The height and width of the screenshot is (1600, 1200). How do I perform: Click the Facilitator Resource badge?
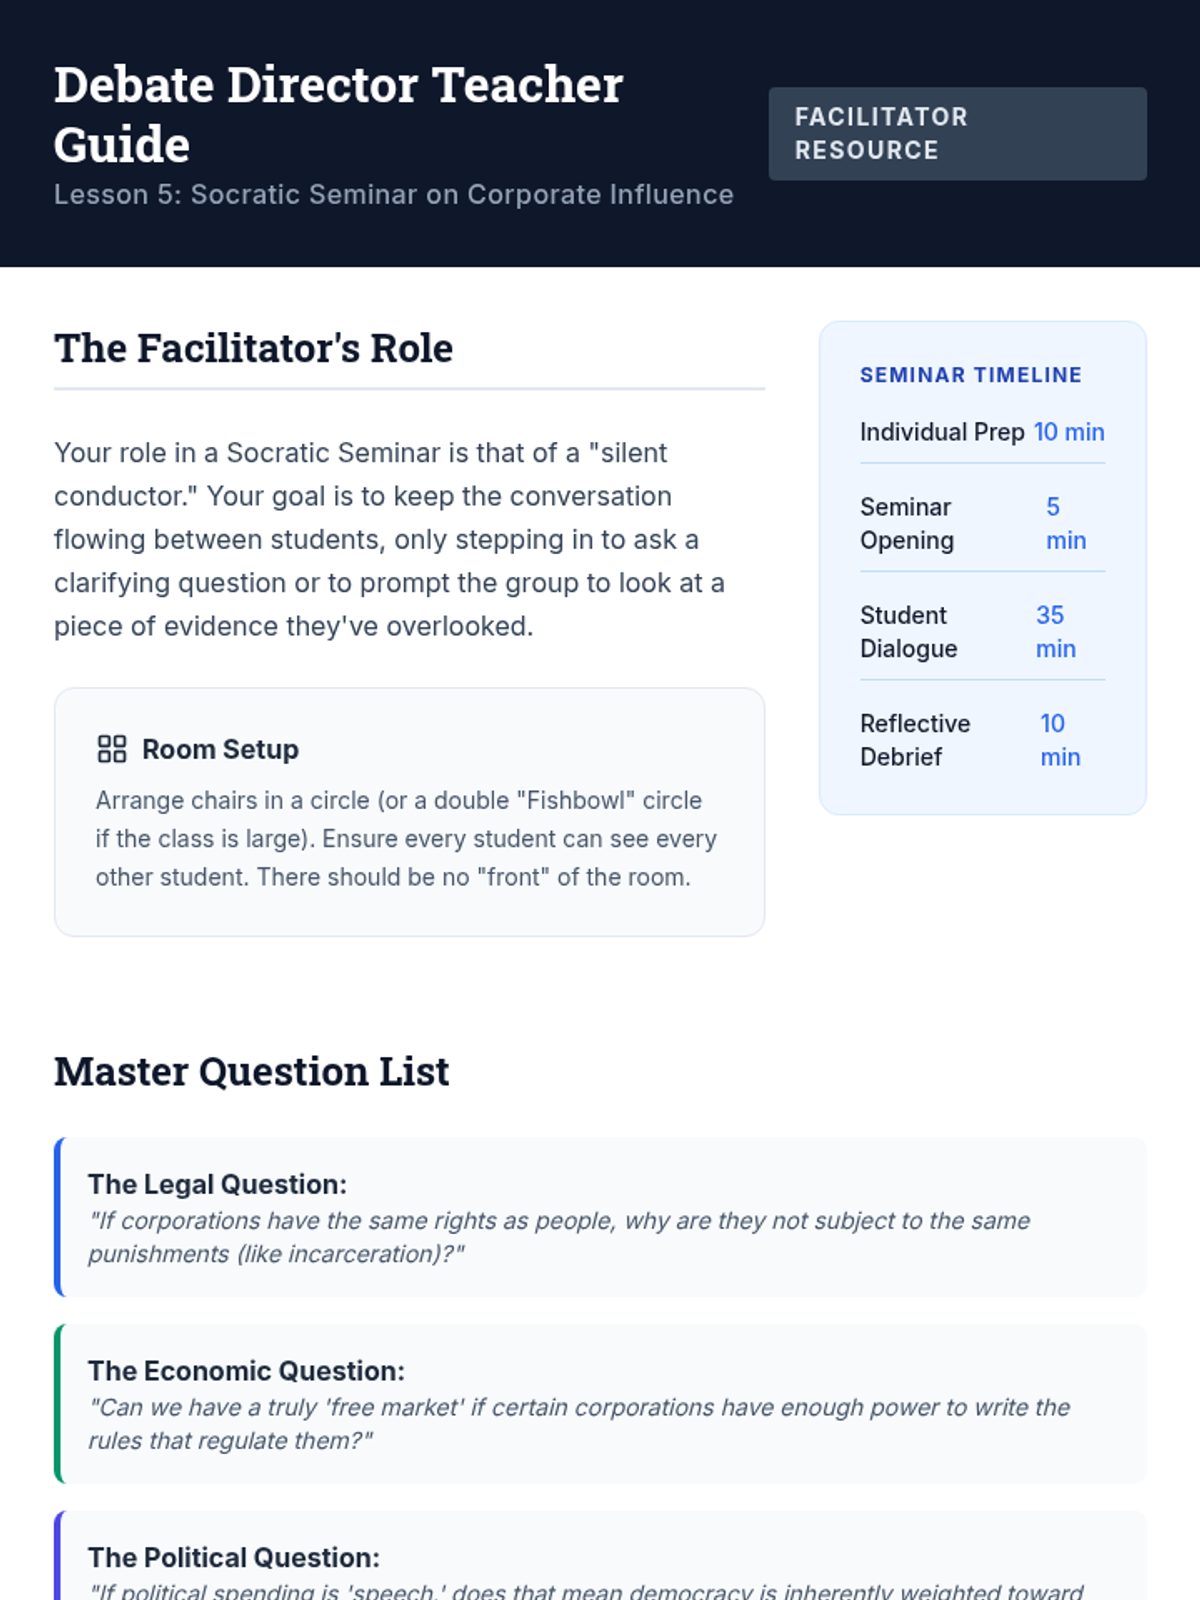point(956,134)
